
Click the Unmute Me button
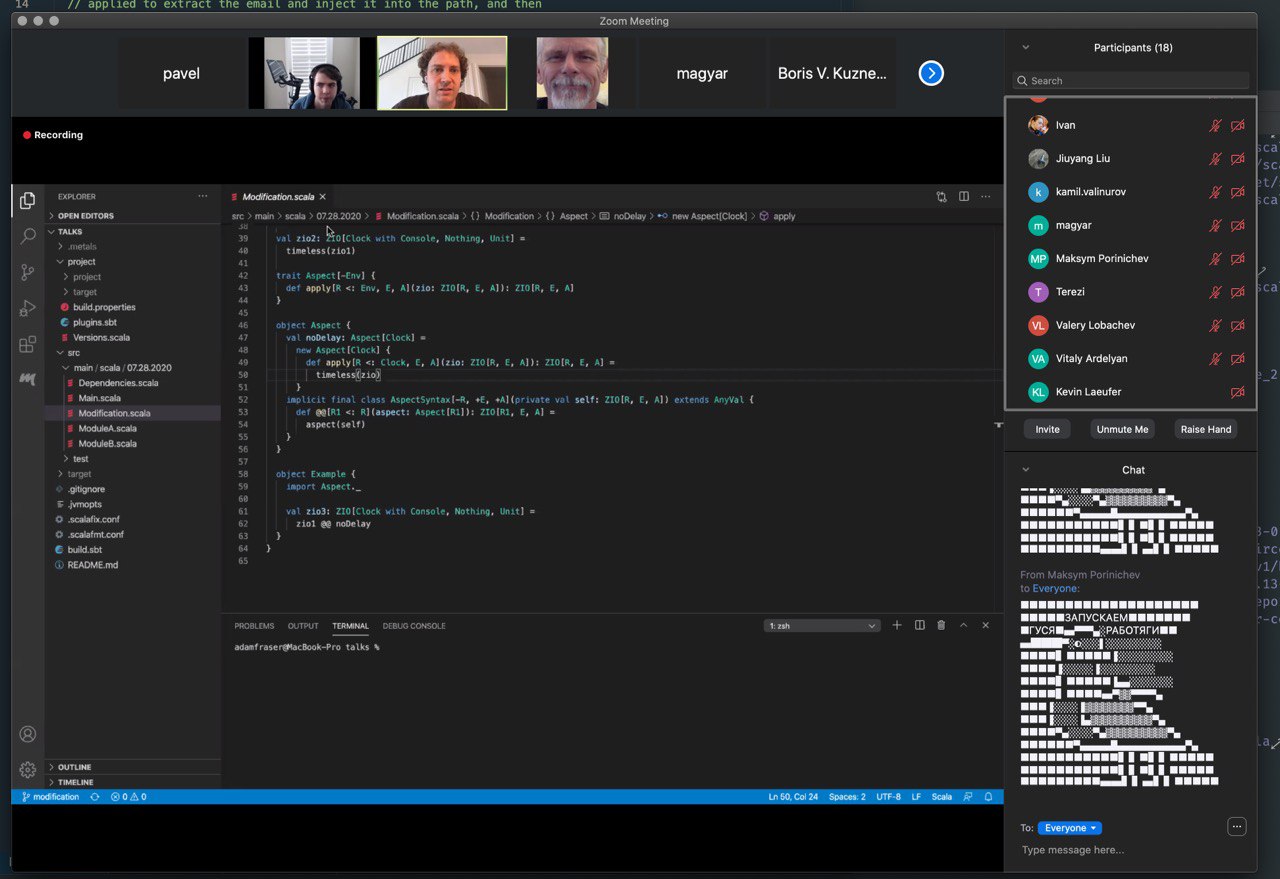point(1122,429)
